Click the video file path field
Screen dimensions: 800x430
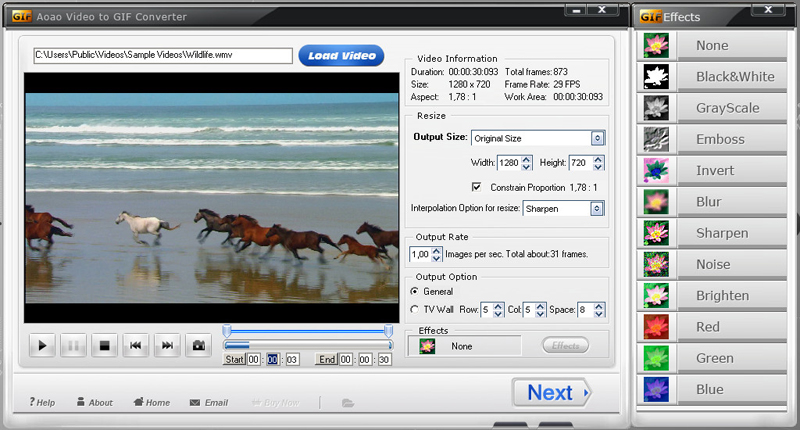pos(163,56)
